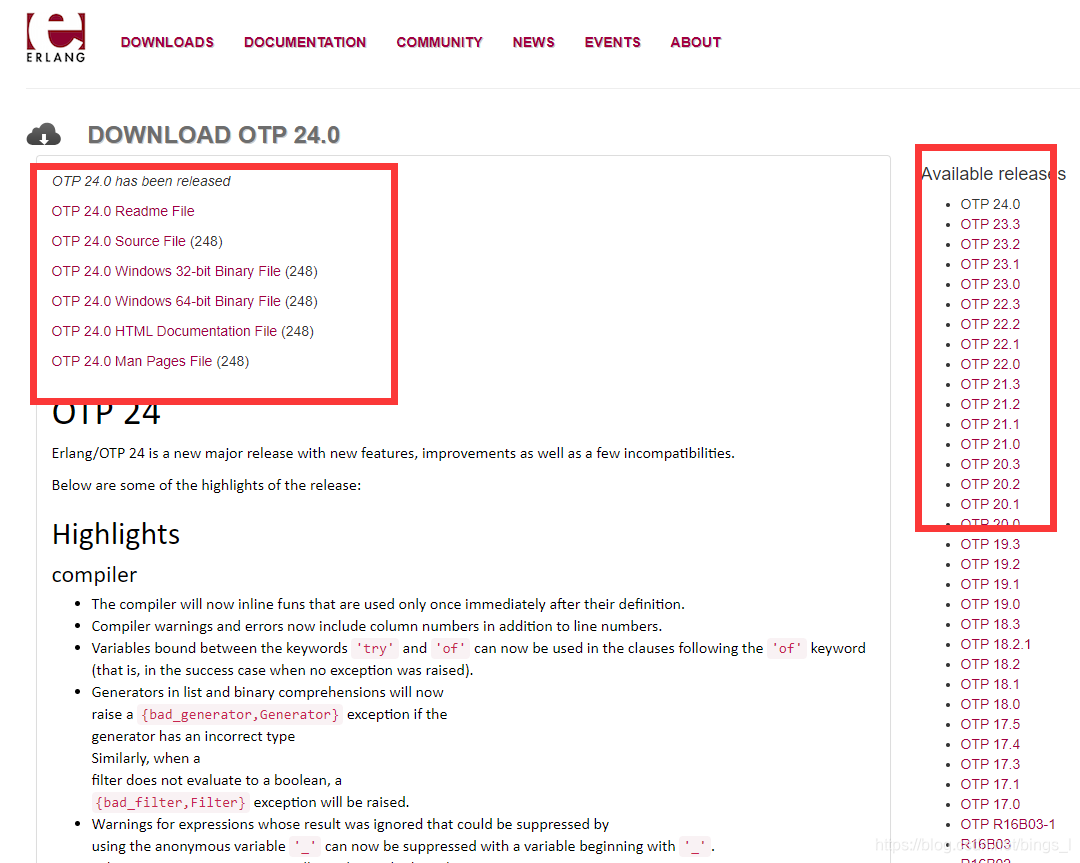Select release OTP 23.0

click(990, 284)
